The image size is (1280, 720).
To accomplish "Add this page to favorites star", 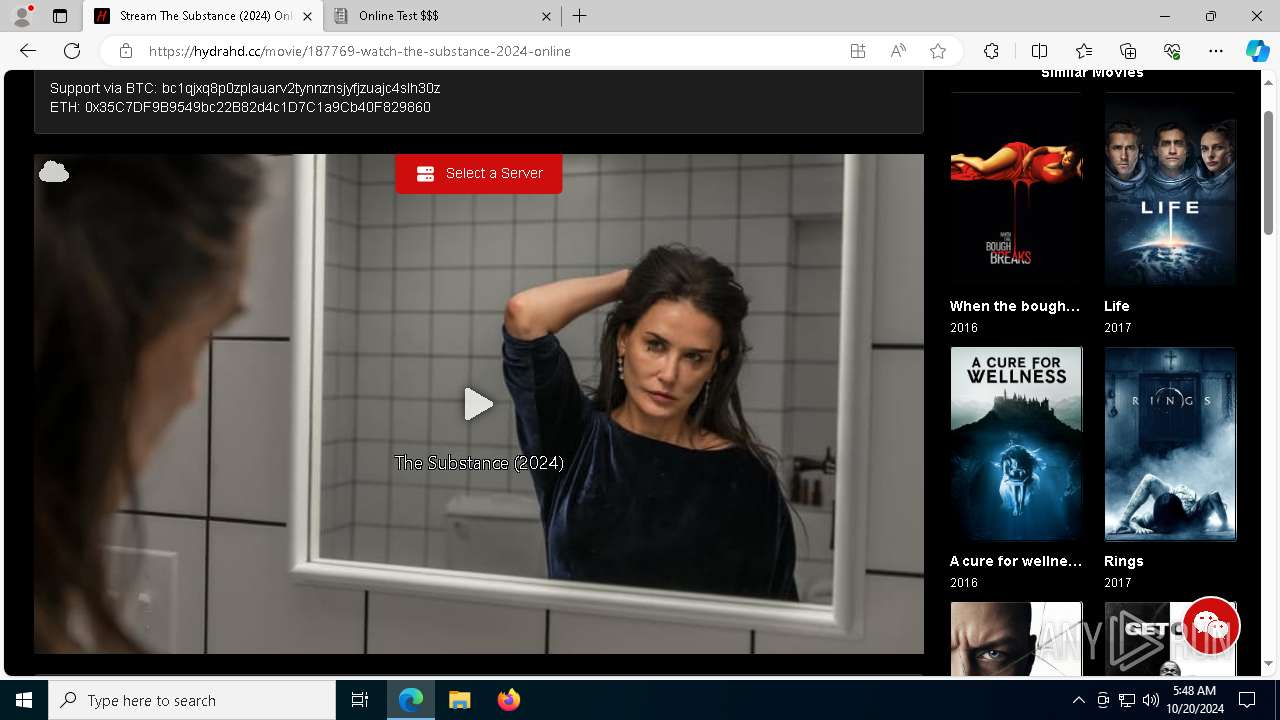I will (938, 51).
